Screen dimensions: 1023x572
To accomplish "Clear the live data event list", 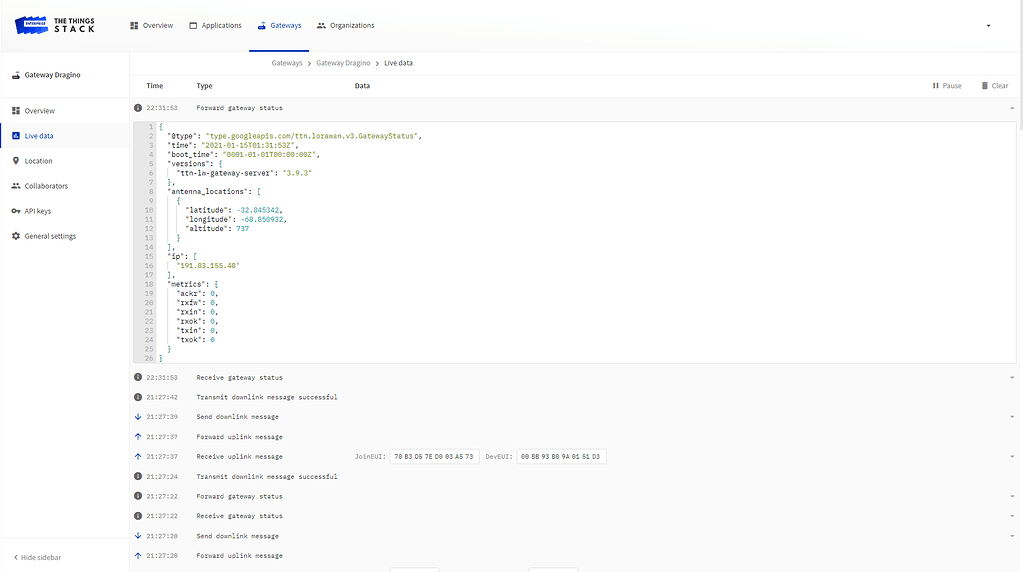I will [994, 86].
